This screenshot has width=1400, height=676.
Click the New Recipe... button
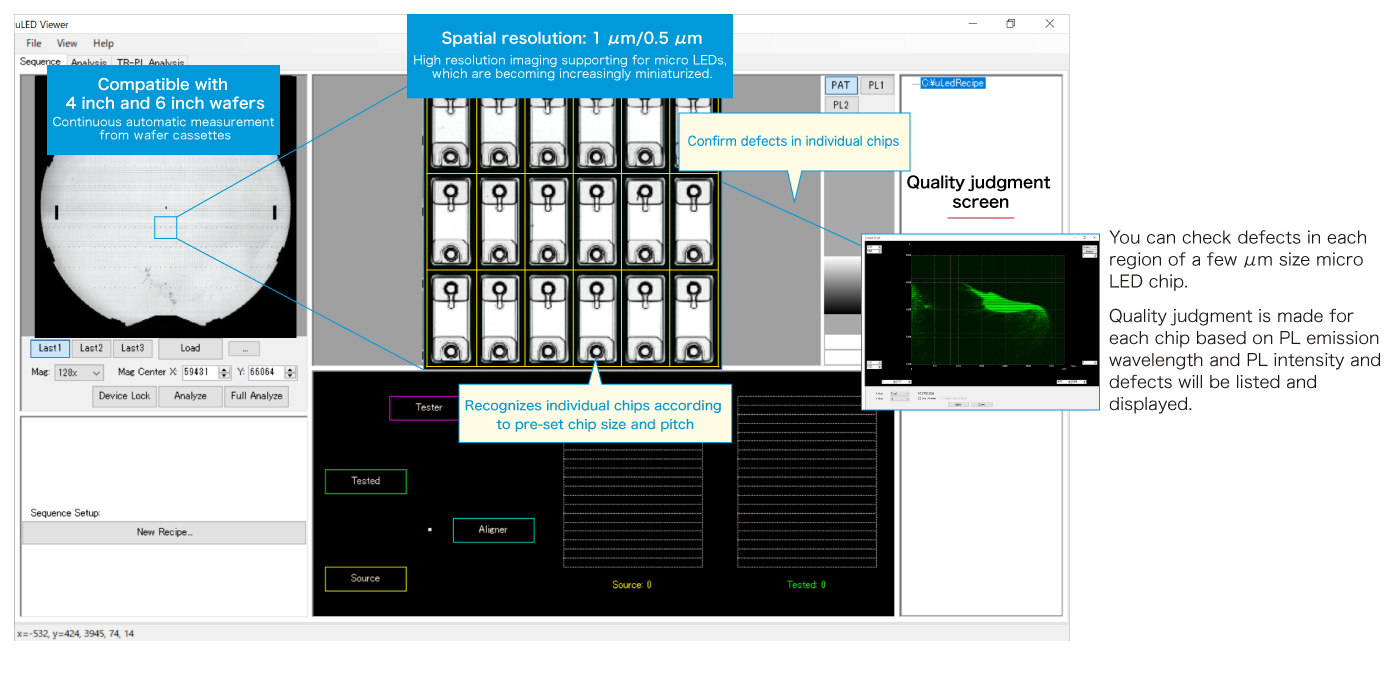[x=163, y=532]
